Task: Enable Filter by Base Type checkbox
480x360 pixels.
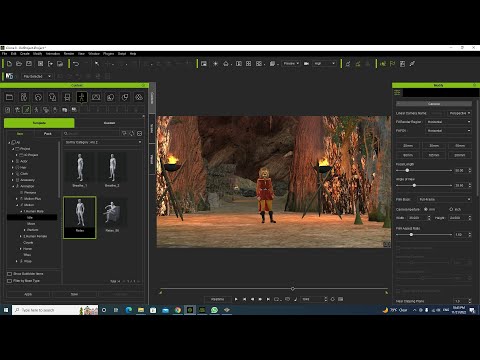Action: (x=10, y=281)
